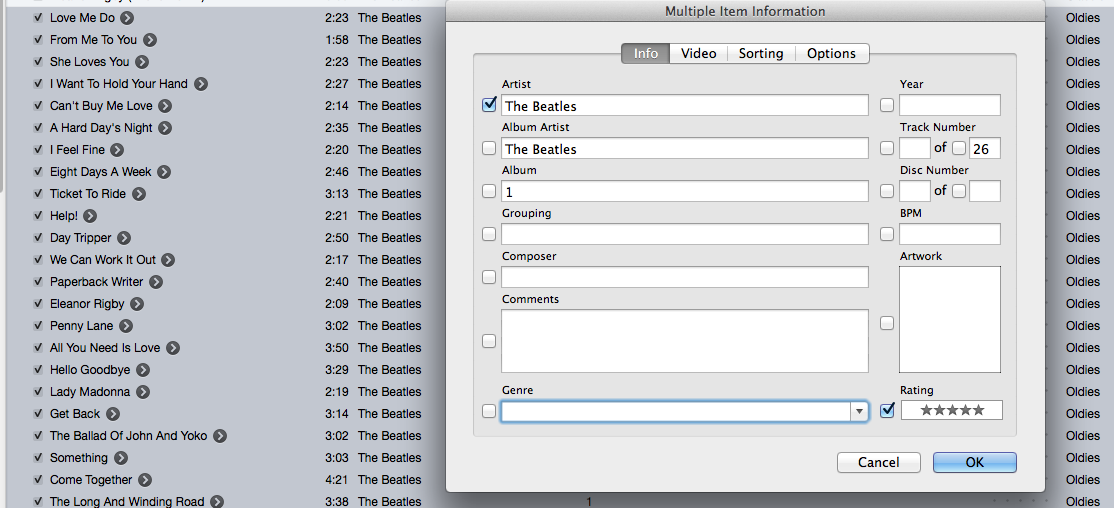Click the arrow icon next to Day Tripper
The width and height of the screenshot is (1114, 508).
[123, 238]
